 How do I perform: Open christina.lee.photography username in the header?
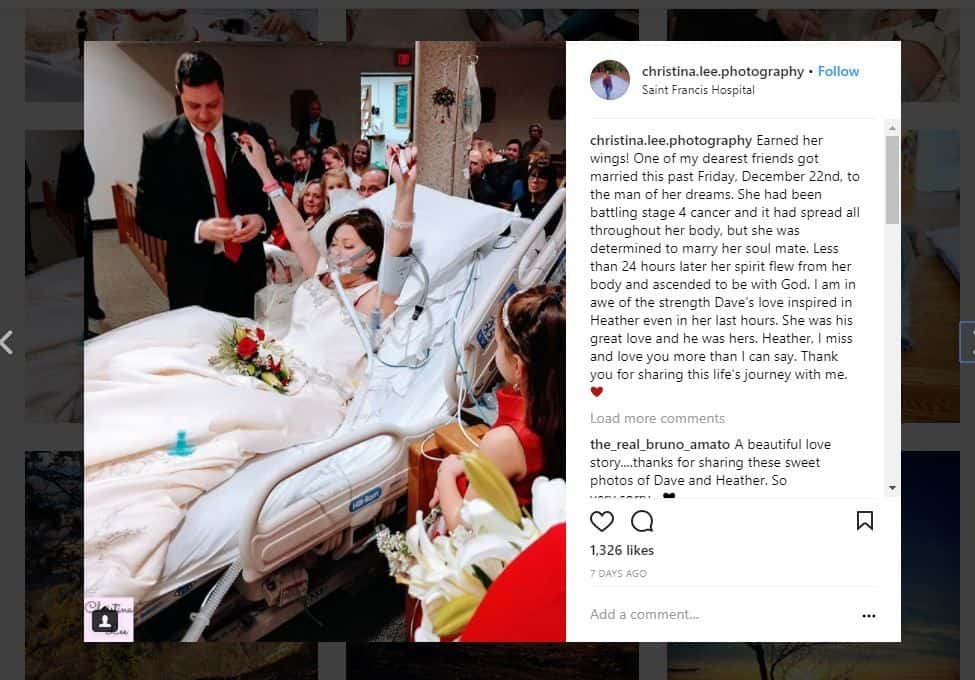(x=723, y=71)
